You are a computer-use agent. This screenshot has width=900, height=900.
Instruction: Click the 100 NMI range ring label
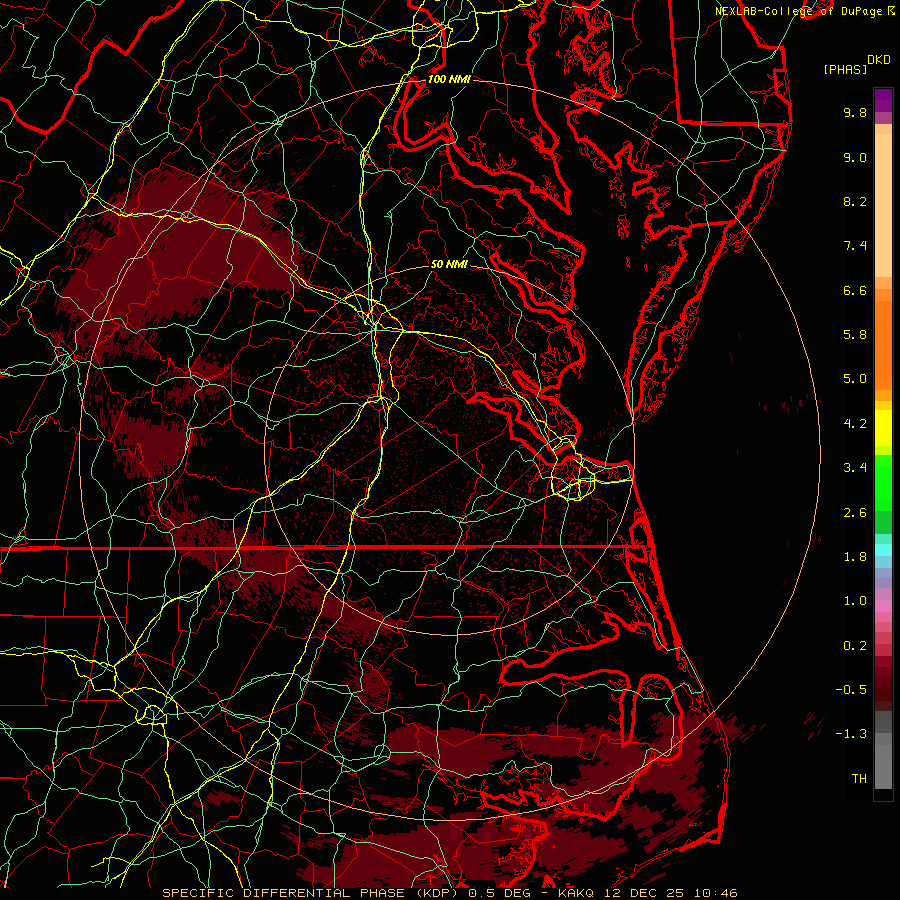[x=449, y=79]
